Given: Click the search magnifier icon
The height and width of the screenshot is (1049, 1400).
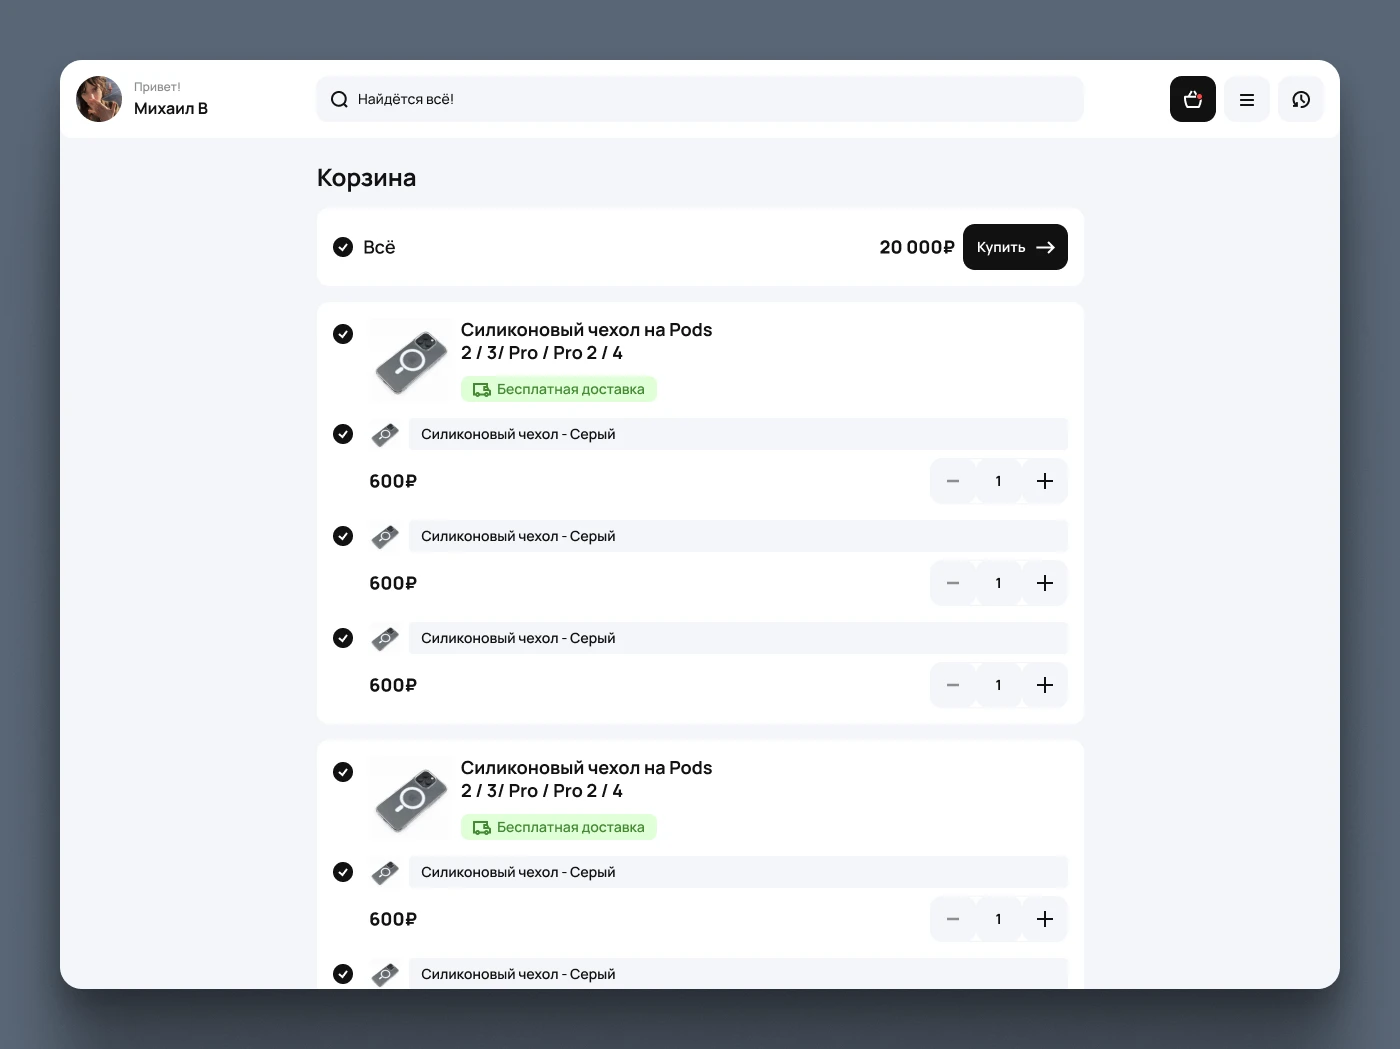Looking at the screenshot, I should pyautogui.click(x=339, y=99).
